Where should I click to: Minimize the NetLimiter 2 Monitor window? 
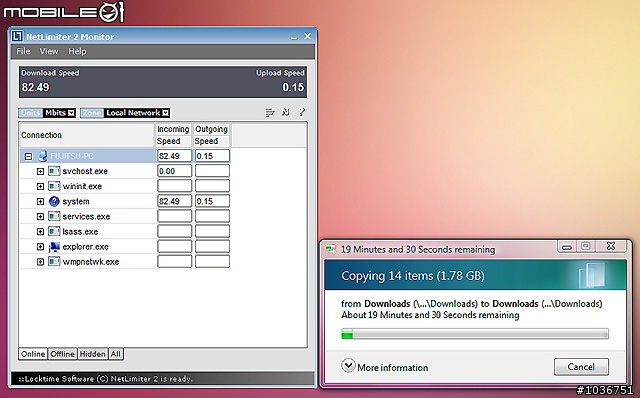click(x=294, y=38)
